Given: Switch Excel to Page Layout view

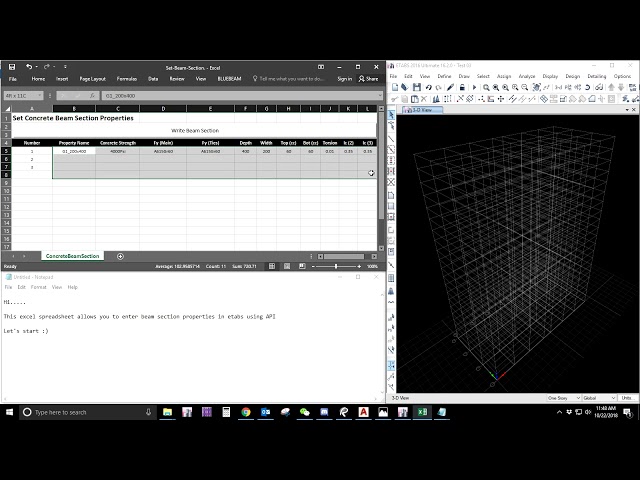Looking at the screenshot, I should tap(287, 266).
